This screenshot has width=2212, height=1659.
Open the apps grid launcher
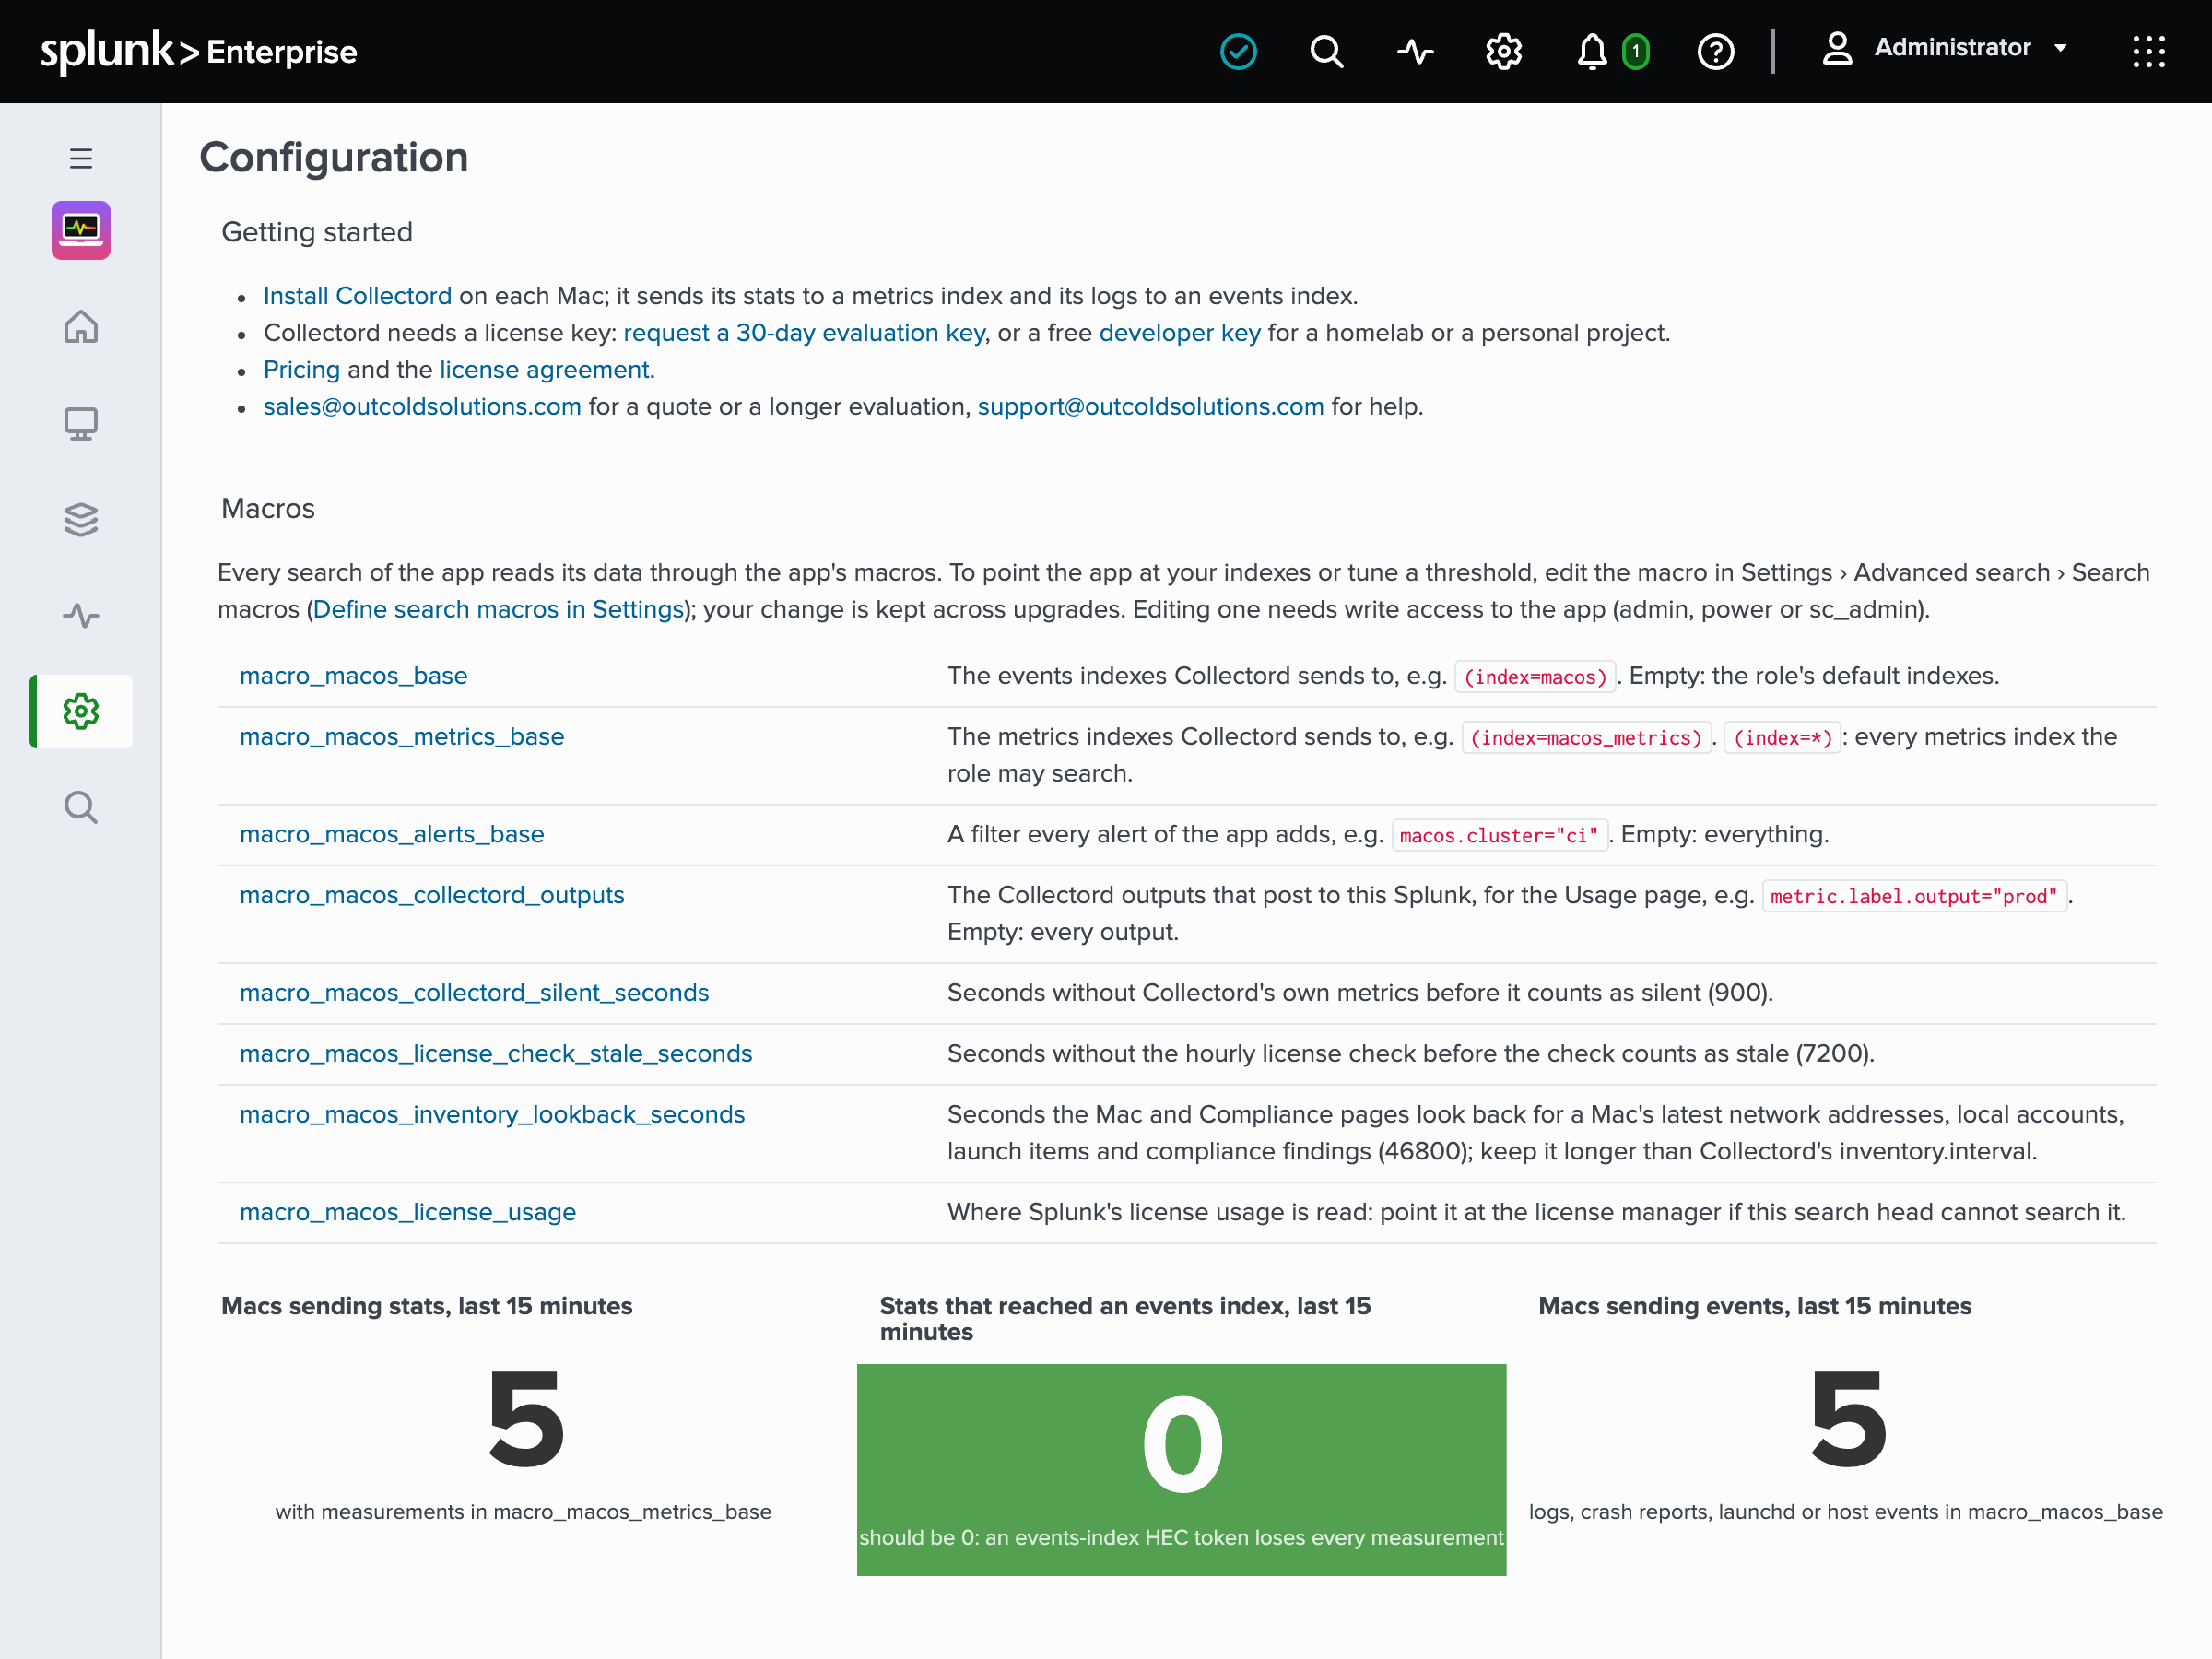click(2148, 51)
